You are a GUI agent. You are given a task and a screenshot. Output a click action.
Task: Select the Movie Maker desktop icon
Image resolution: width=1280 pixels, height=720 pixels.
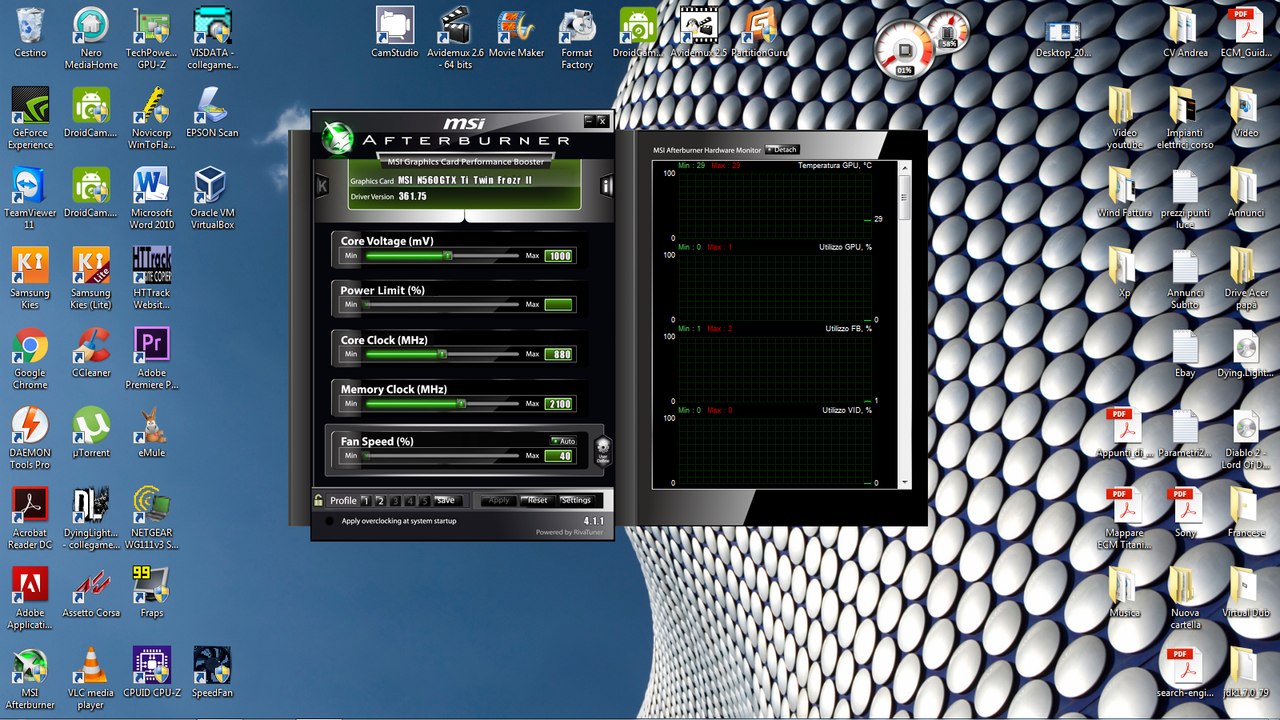point(516,33)
